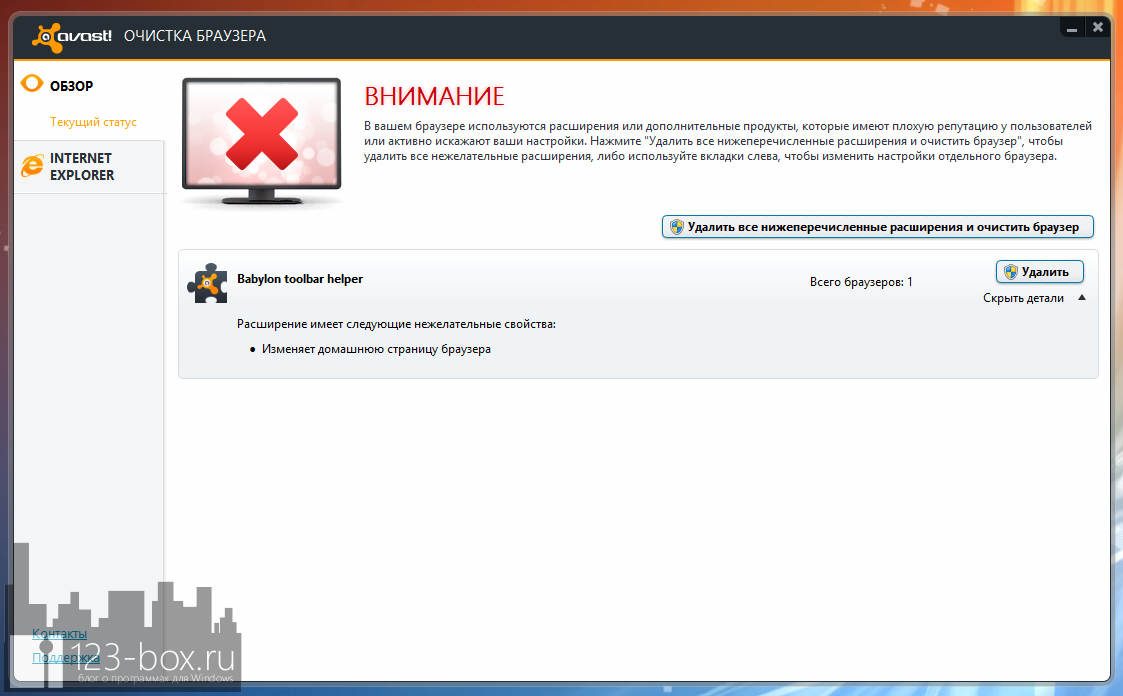Select the Babylon toolbar helper extension name
This screenshot has height=696, width=1123.
point(300,279)
